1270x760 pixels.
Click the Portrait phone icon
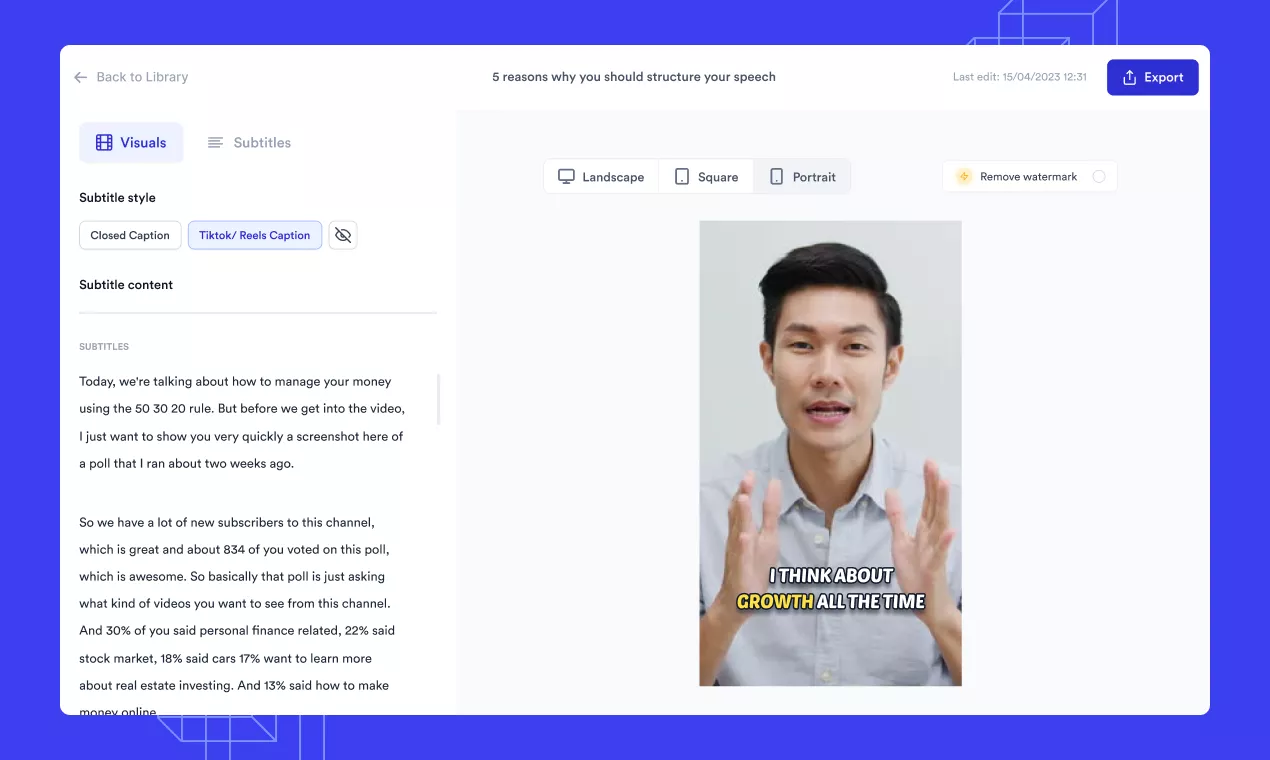[x=776, y=177]
